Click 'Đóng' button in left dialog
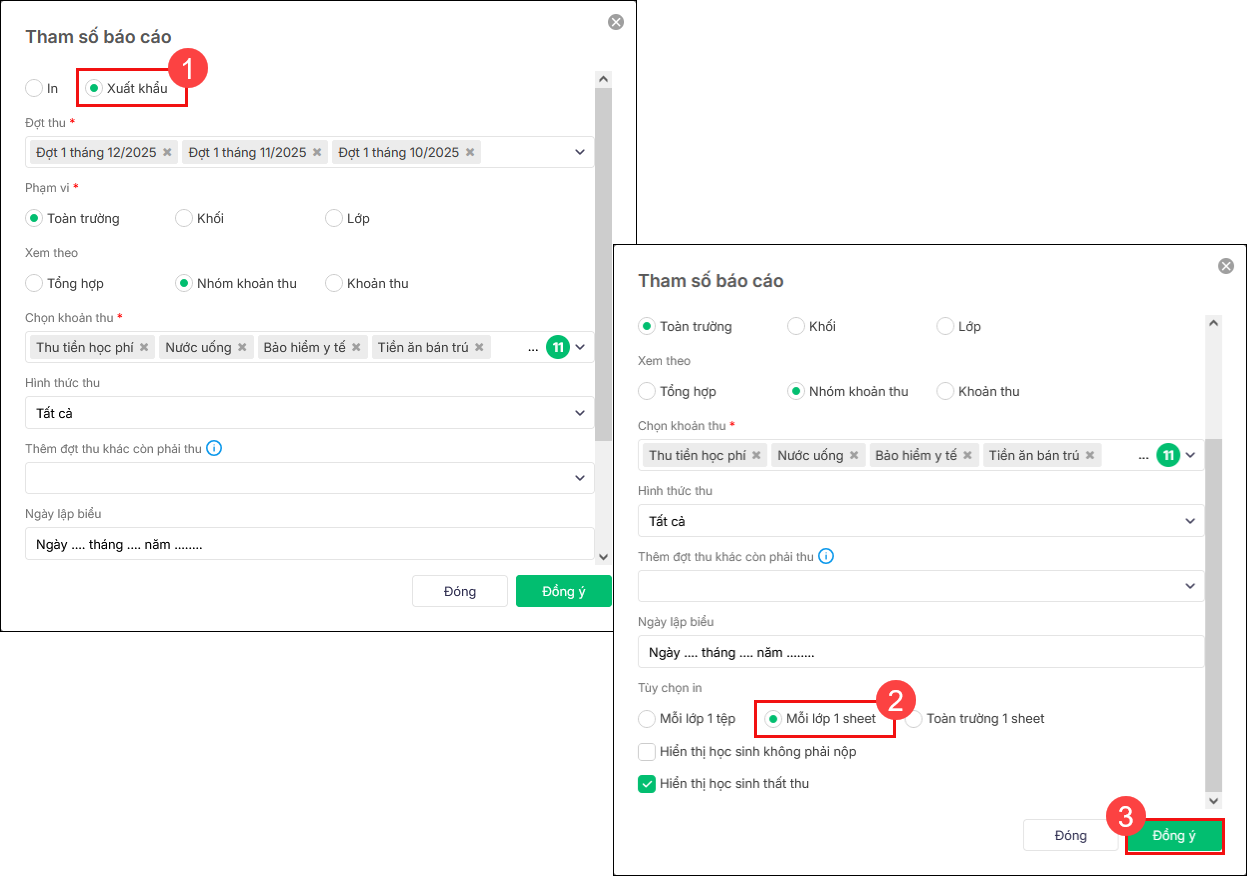Viewport: 1247px width, 876px height. pyautogui.click(x=460, y=591)
